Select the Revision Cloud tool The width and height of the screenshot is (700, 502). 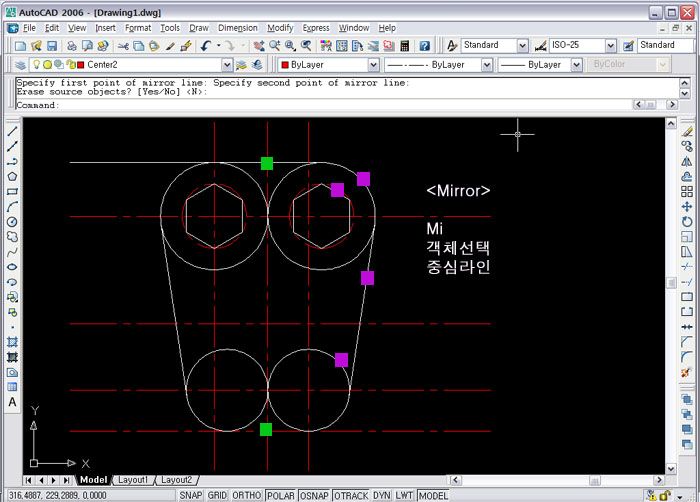point(12,237)
